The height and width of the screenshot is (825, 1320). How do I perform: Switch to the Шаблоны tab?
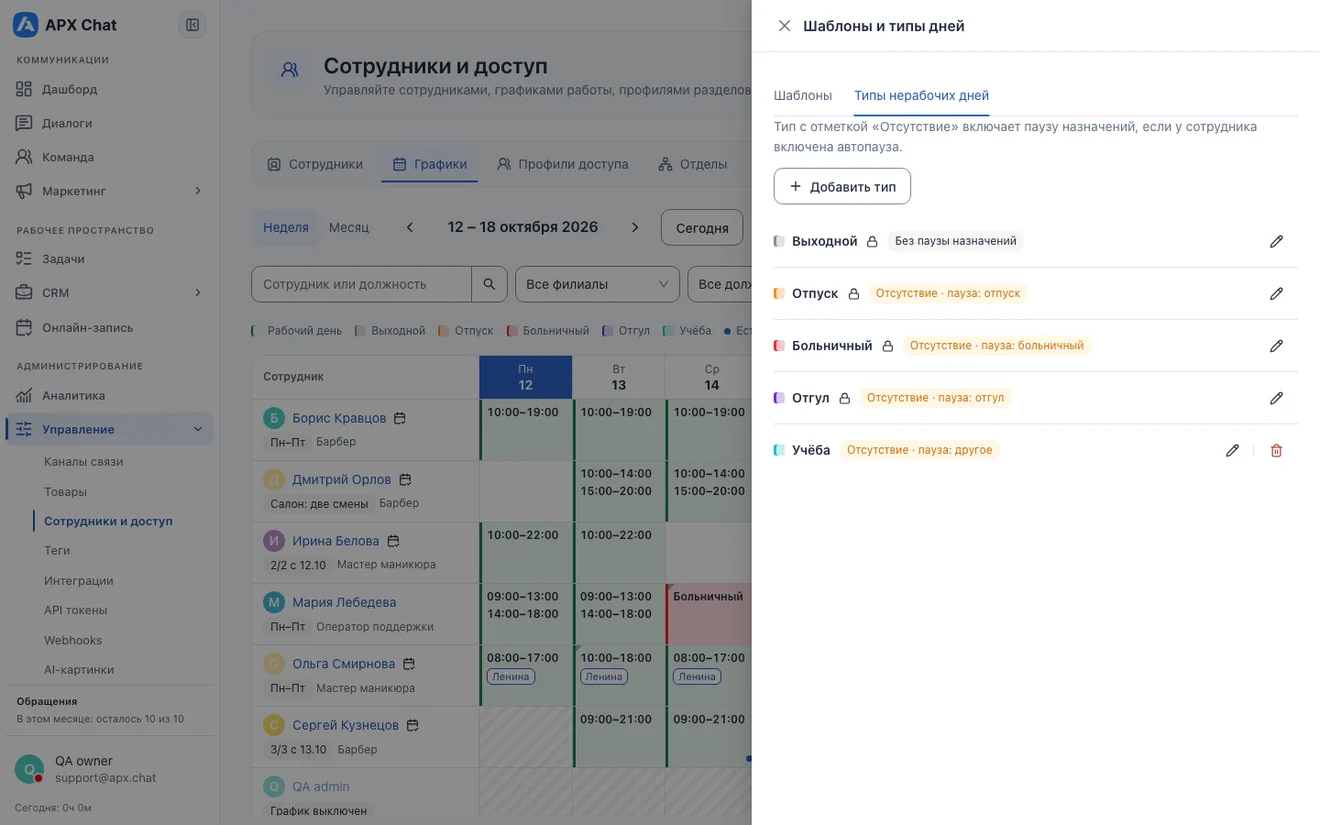803,95
